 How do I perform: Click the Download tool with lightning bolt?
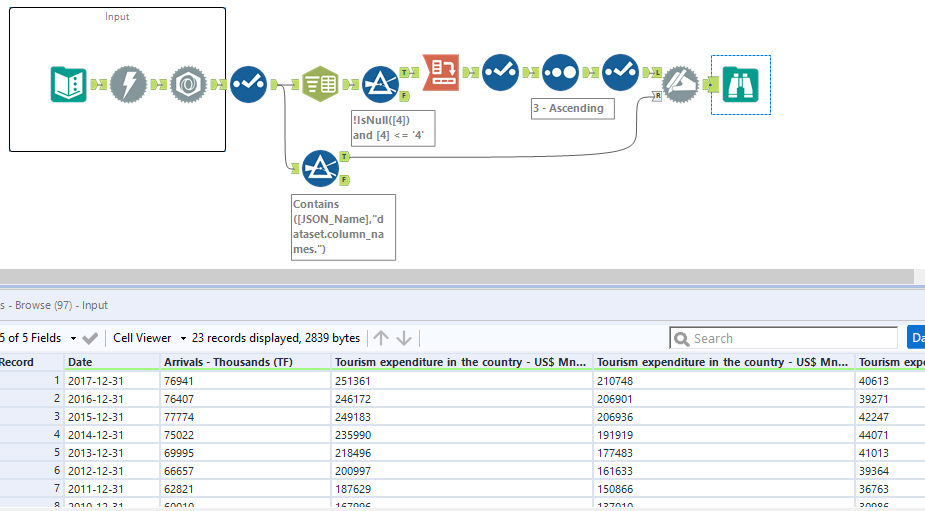click(x=128, y=85)
